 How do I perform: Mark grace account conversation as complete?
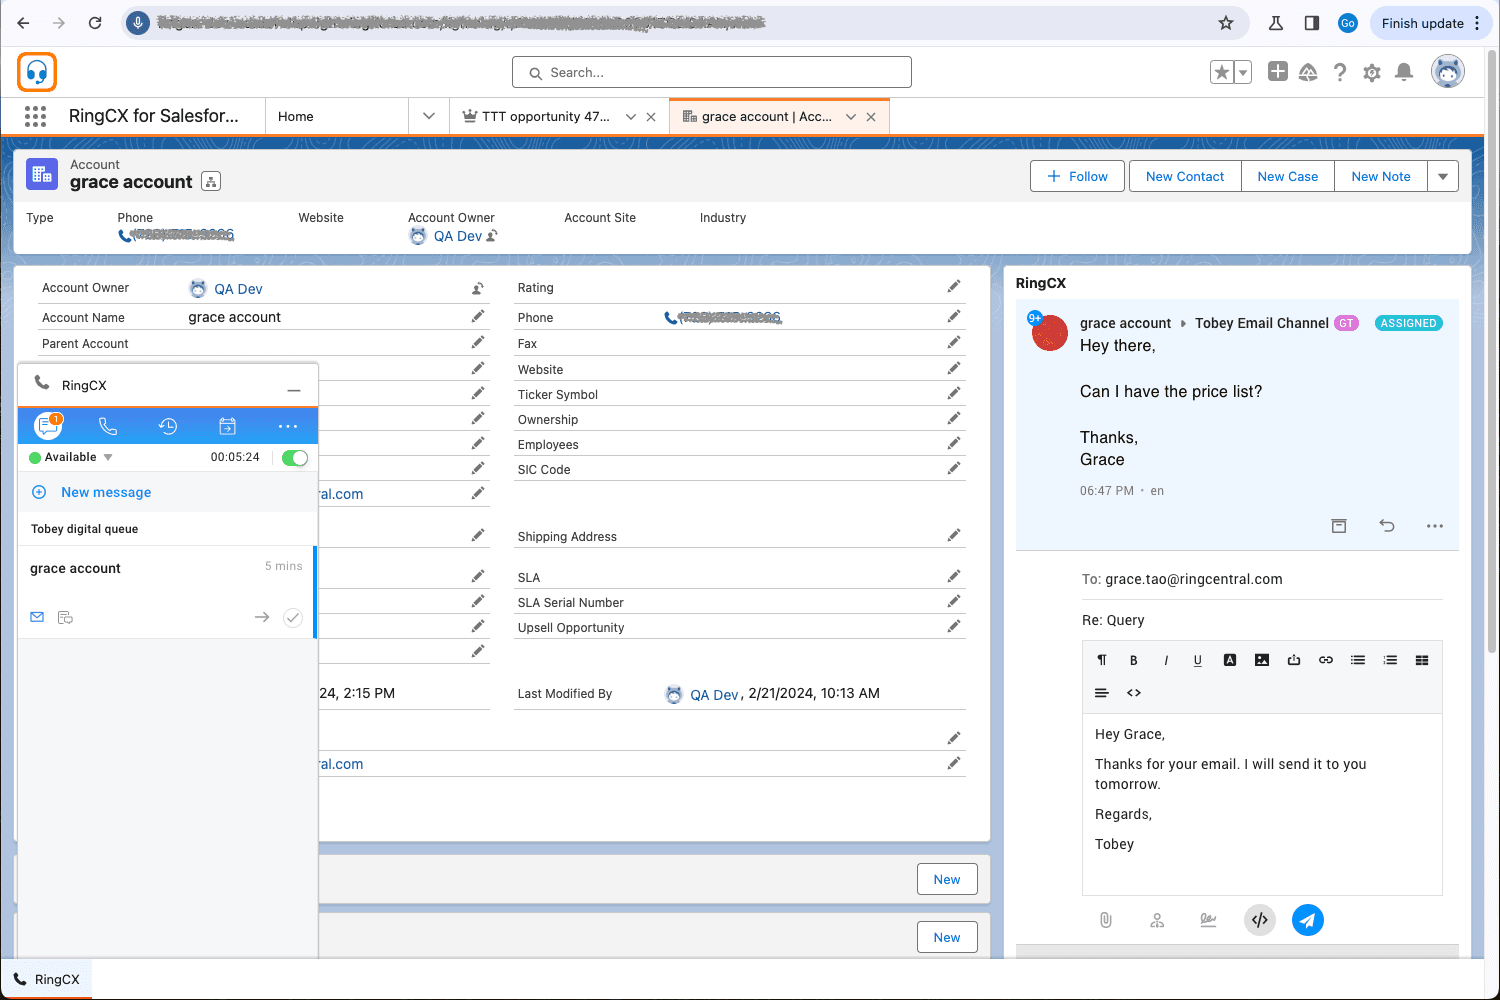(x=293, y=617)
